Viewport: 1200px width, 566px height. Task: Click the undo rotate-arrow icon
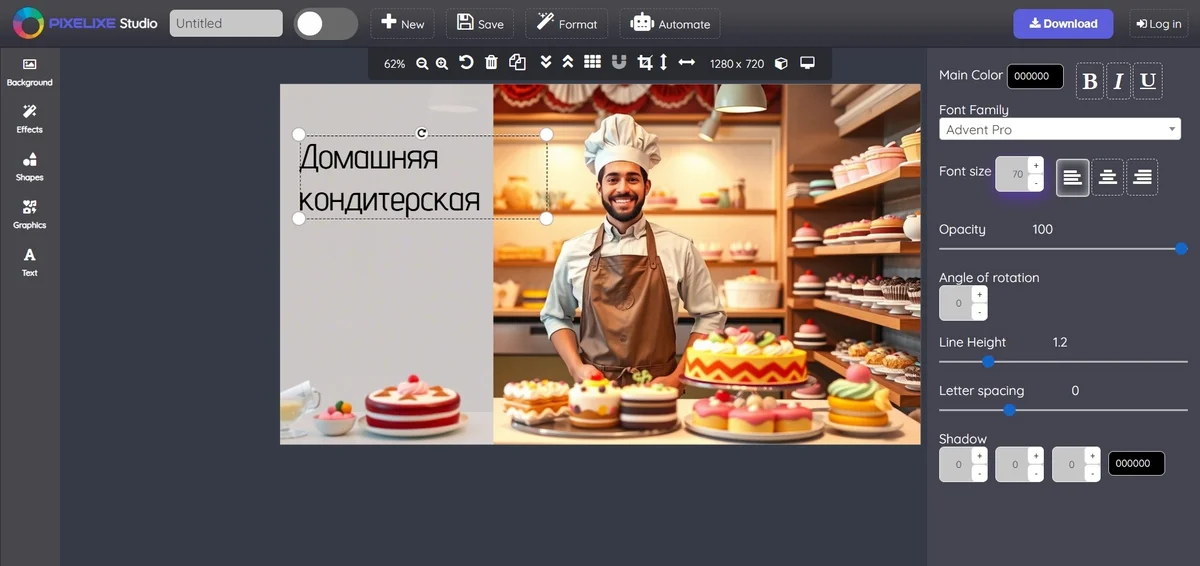click(466, 63)
